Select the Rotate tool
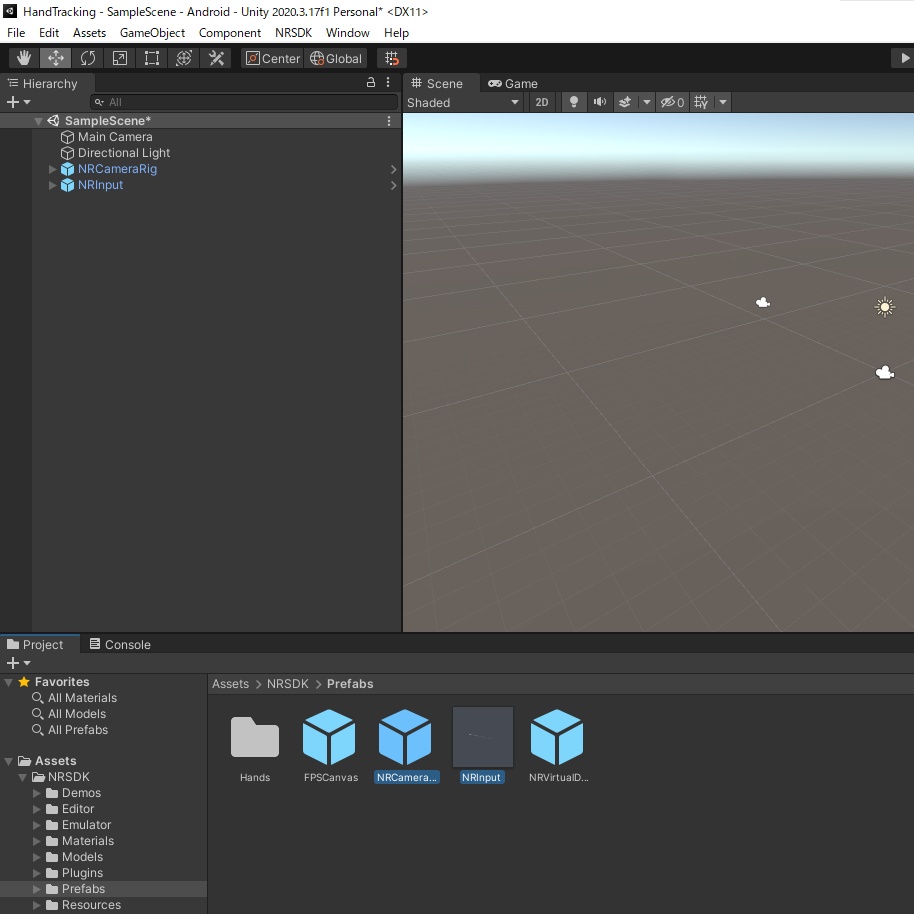 [88, 58]
